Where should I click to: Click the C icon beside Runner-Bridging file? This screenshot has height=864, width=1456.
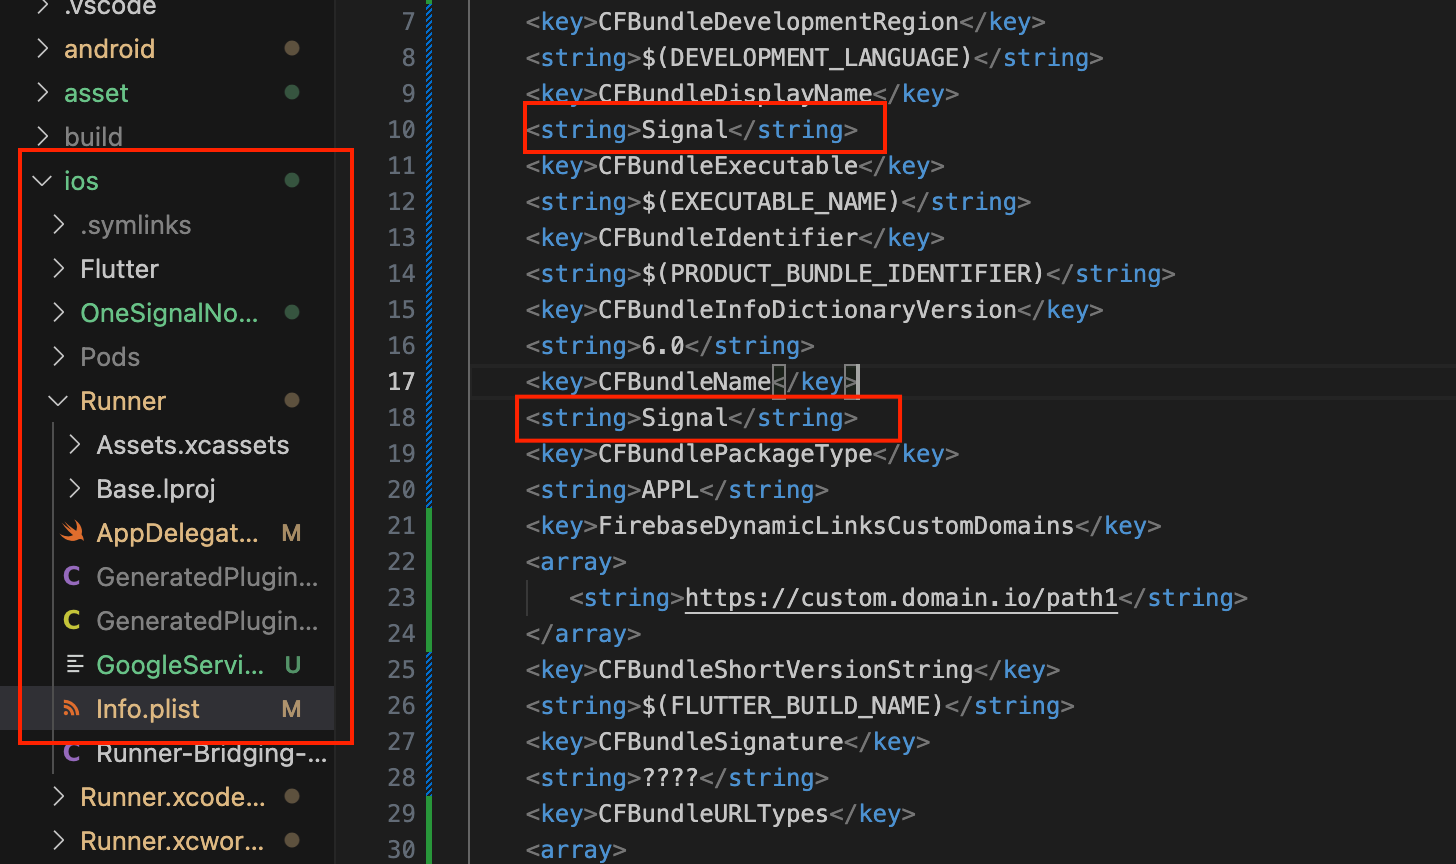[71, 753]
